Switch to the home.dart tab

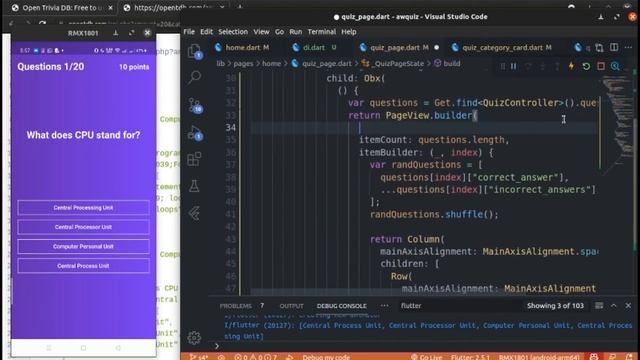242,48
